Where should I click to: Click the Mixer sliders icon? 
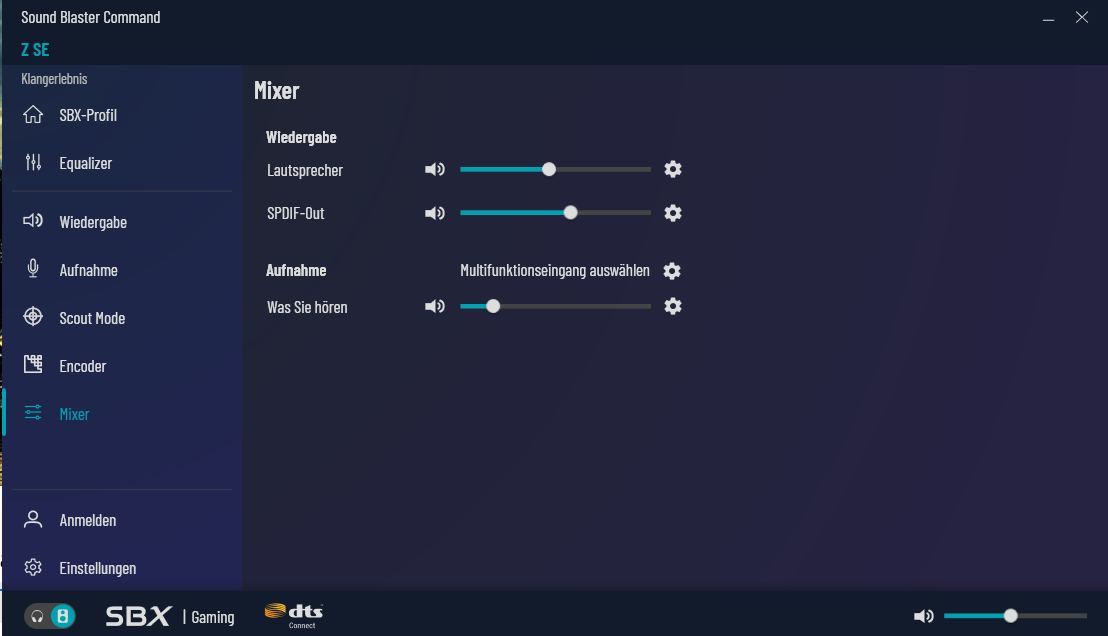[33, 413]
